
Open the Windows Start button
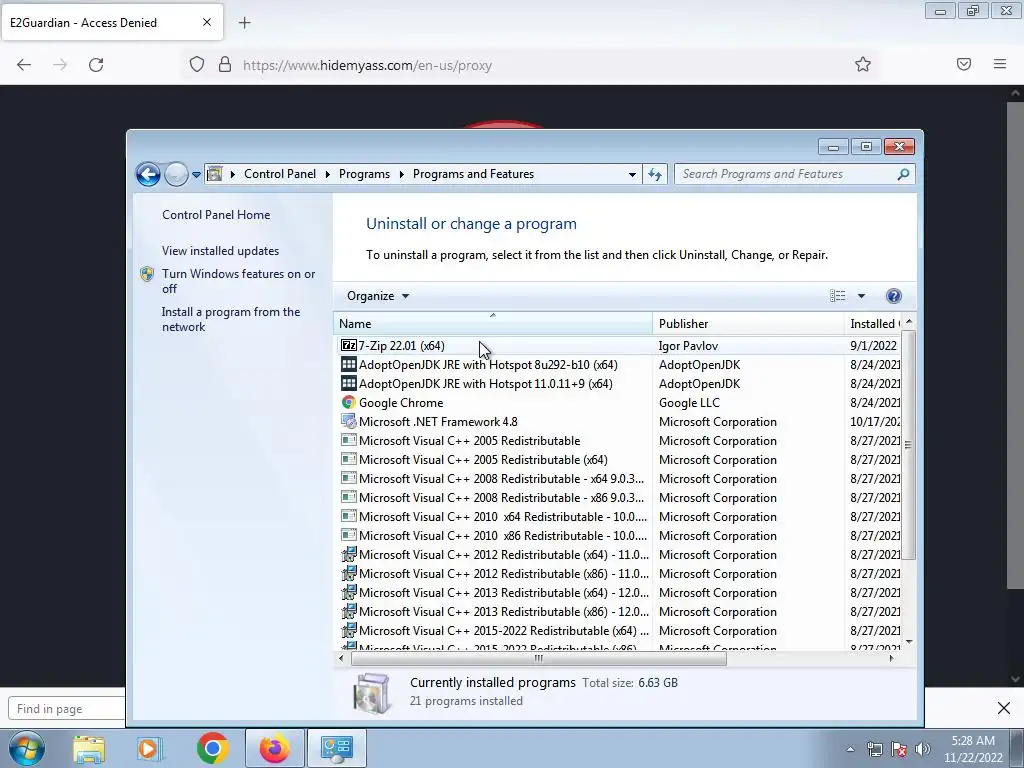(26, 748)
